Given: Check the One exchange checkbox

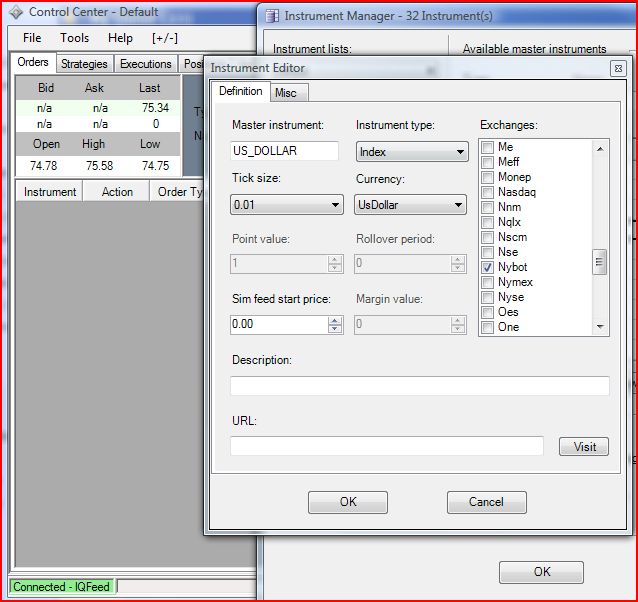Looking at the screenshot, I should 487,327.
